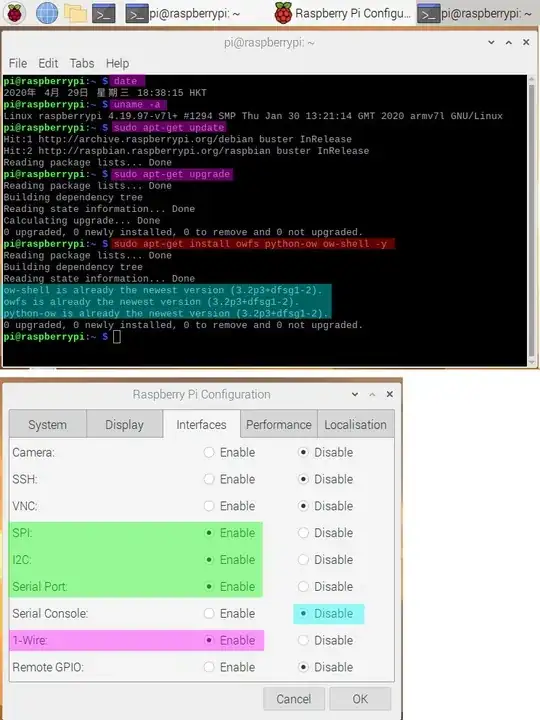Close the Raspberry Pi Configuration window
Viewport: 540px width, 720px height.
[389, 394]
